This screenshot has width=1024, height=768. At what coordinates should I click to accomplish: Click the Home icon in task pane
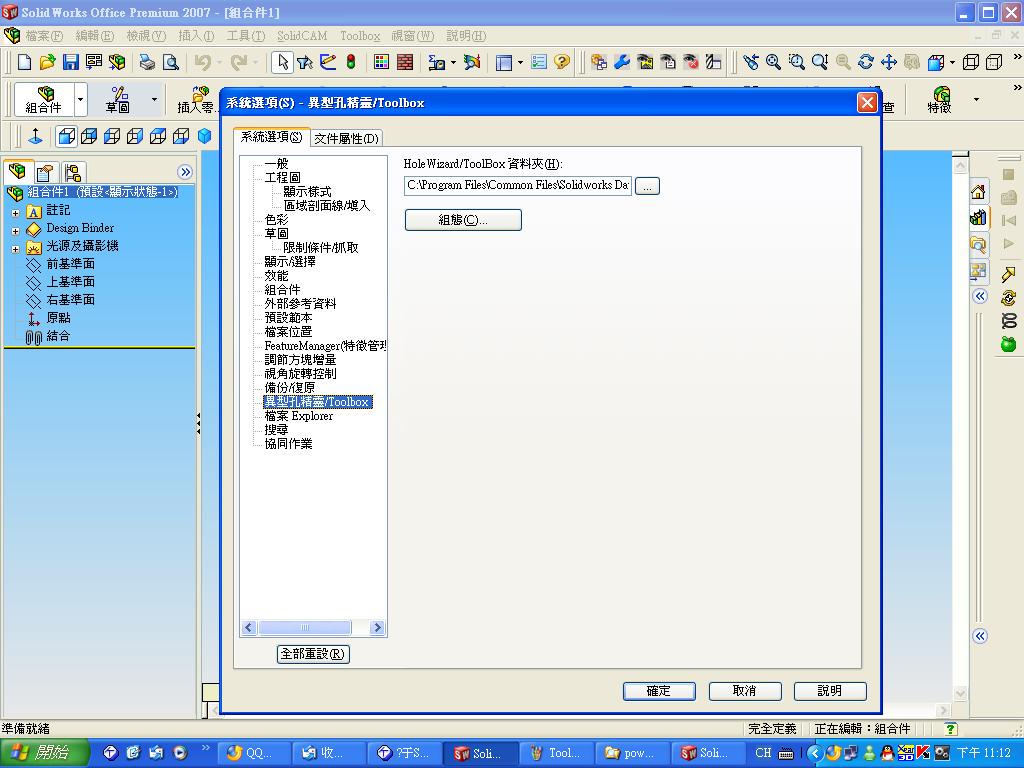pyautogui.click(x=978, y=191)
